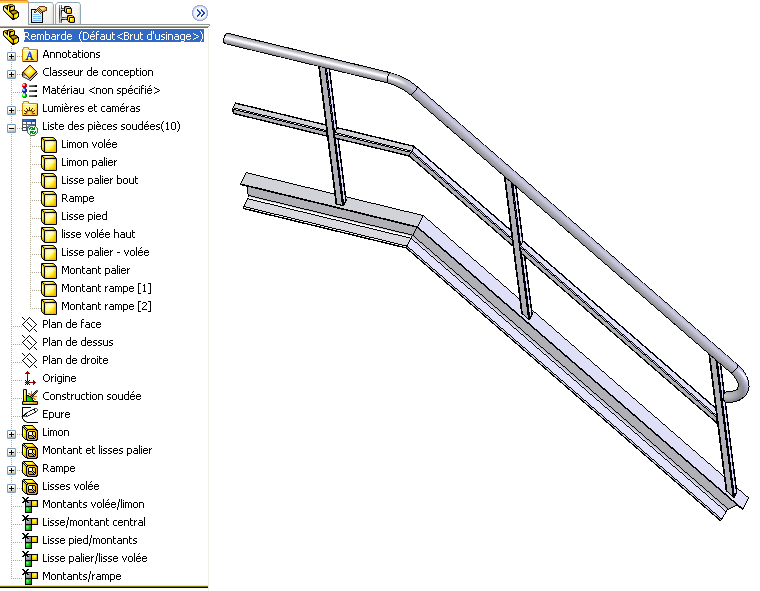Click the weldment cut list icon

[30, 127]
